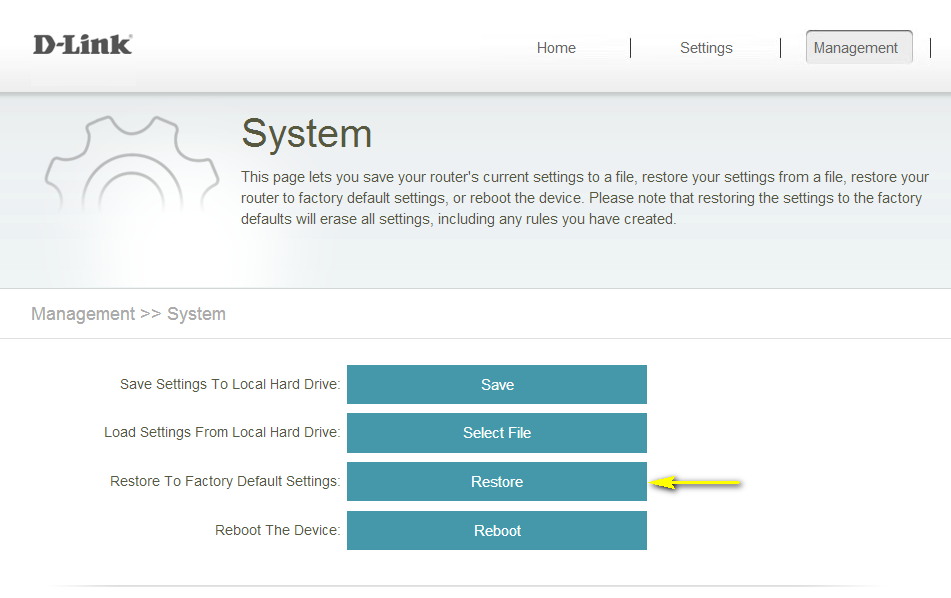951x598 pixels.
Task: Click the page description paragraph text
Action: point(585,198)
